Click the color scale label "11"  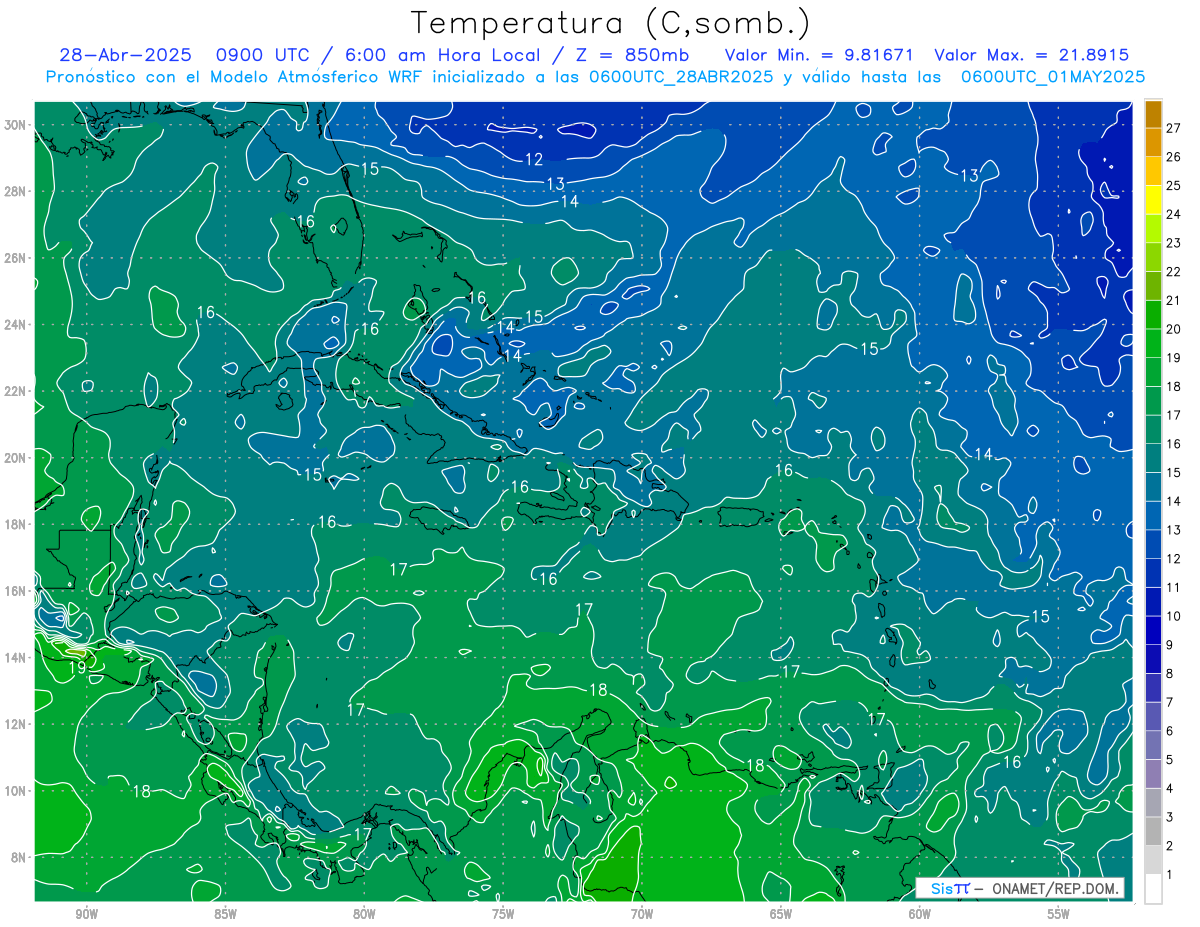click(1174, 587)
